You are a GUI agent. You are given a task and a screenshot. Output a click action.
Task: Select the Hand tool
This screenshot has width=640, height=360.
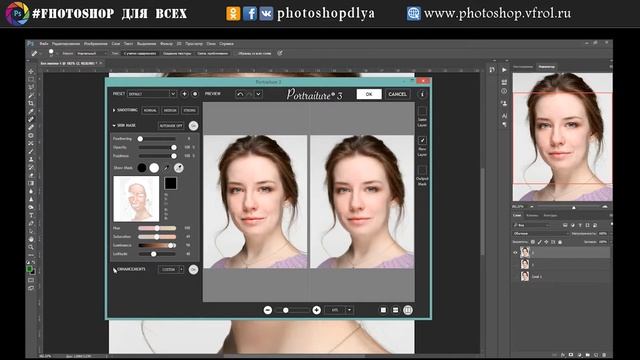tap(31, 239)
